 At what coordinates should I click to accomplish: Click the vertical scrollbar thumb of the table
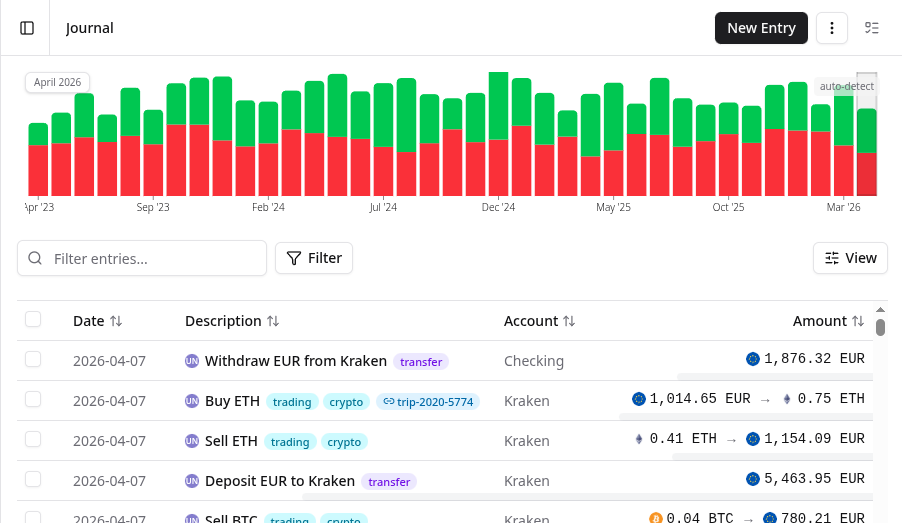(x=880, y=327)
